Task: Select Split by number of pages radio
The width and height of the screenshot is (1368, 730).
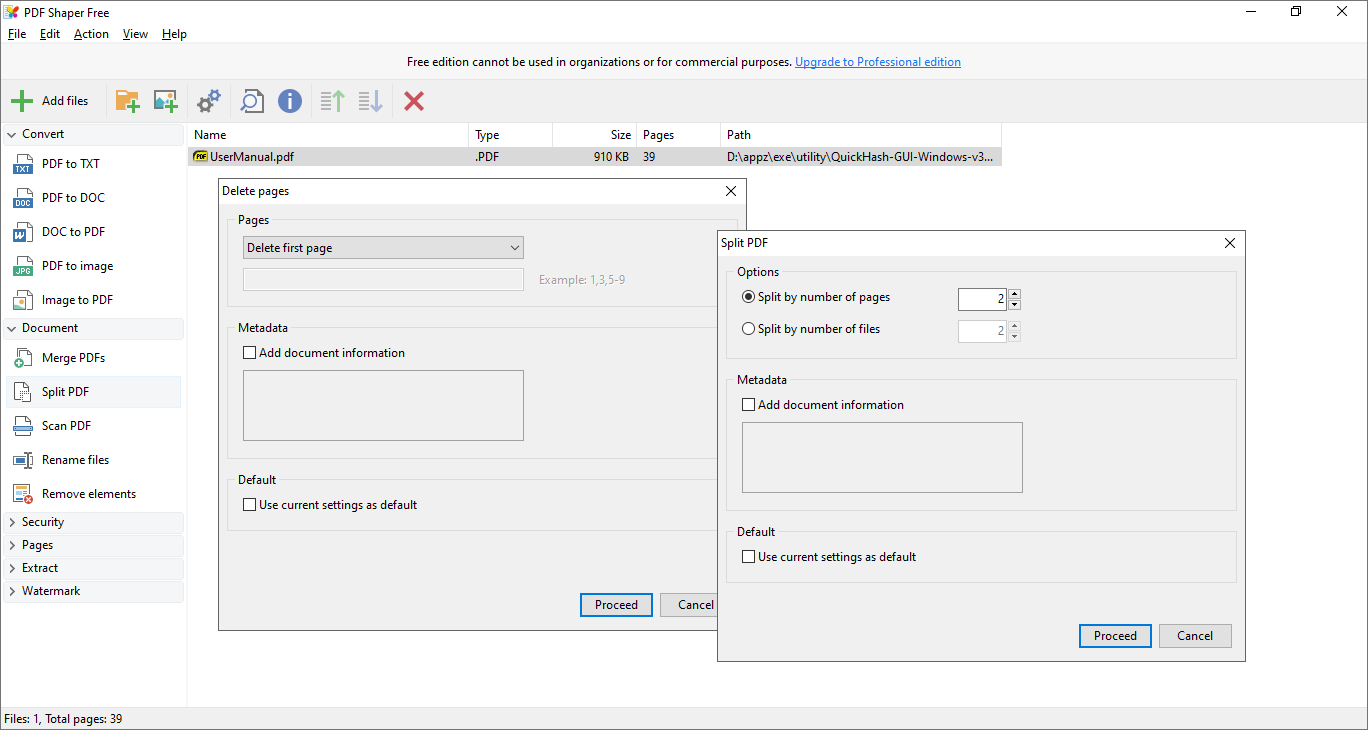Action: [x=748, y=297]
